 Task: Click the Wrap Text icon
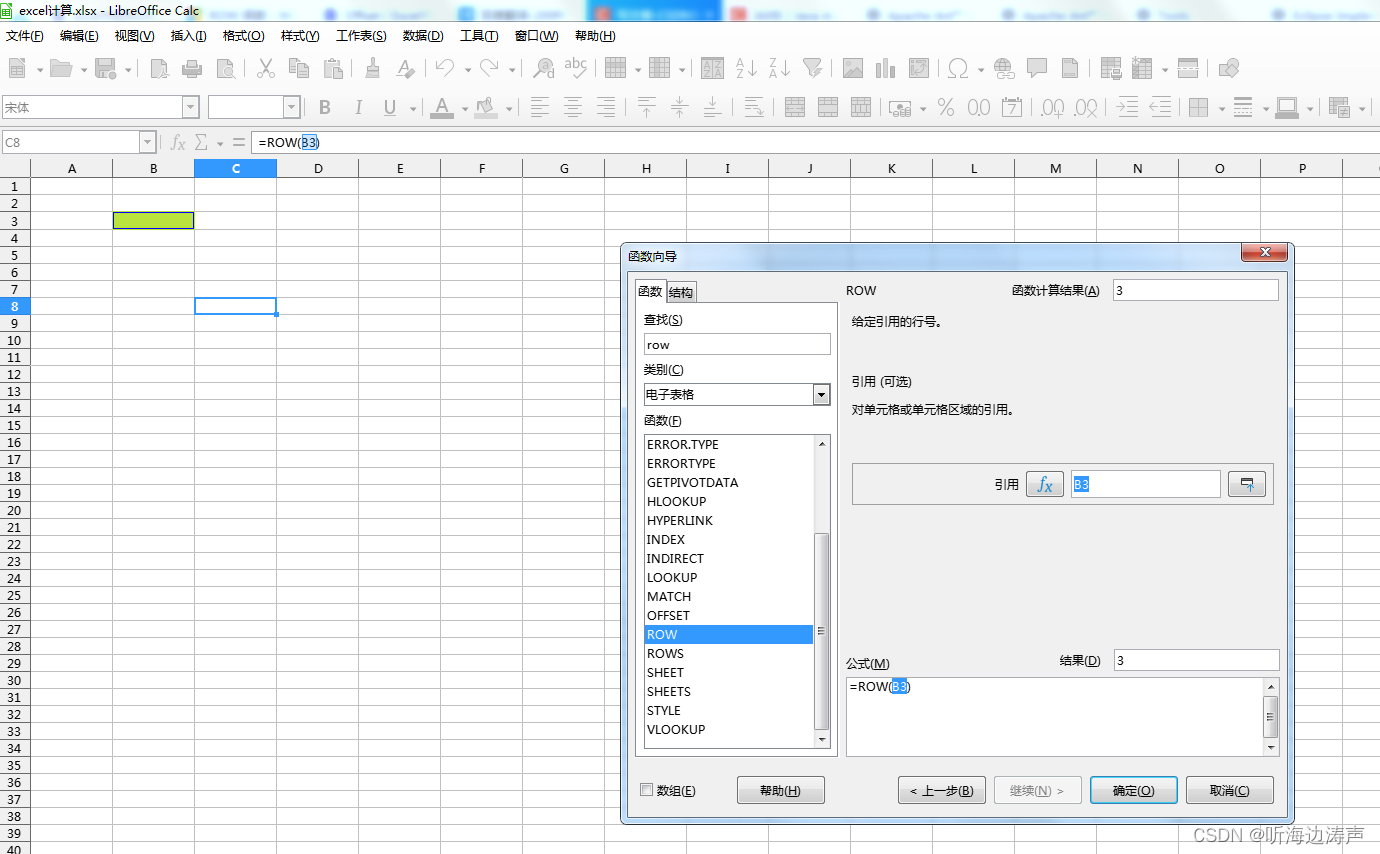click(754, 107)
